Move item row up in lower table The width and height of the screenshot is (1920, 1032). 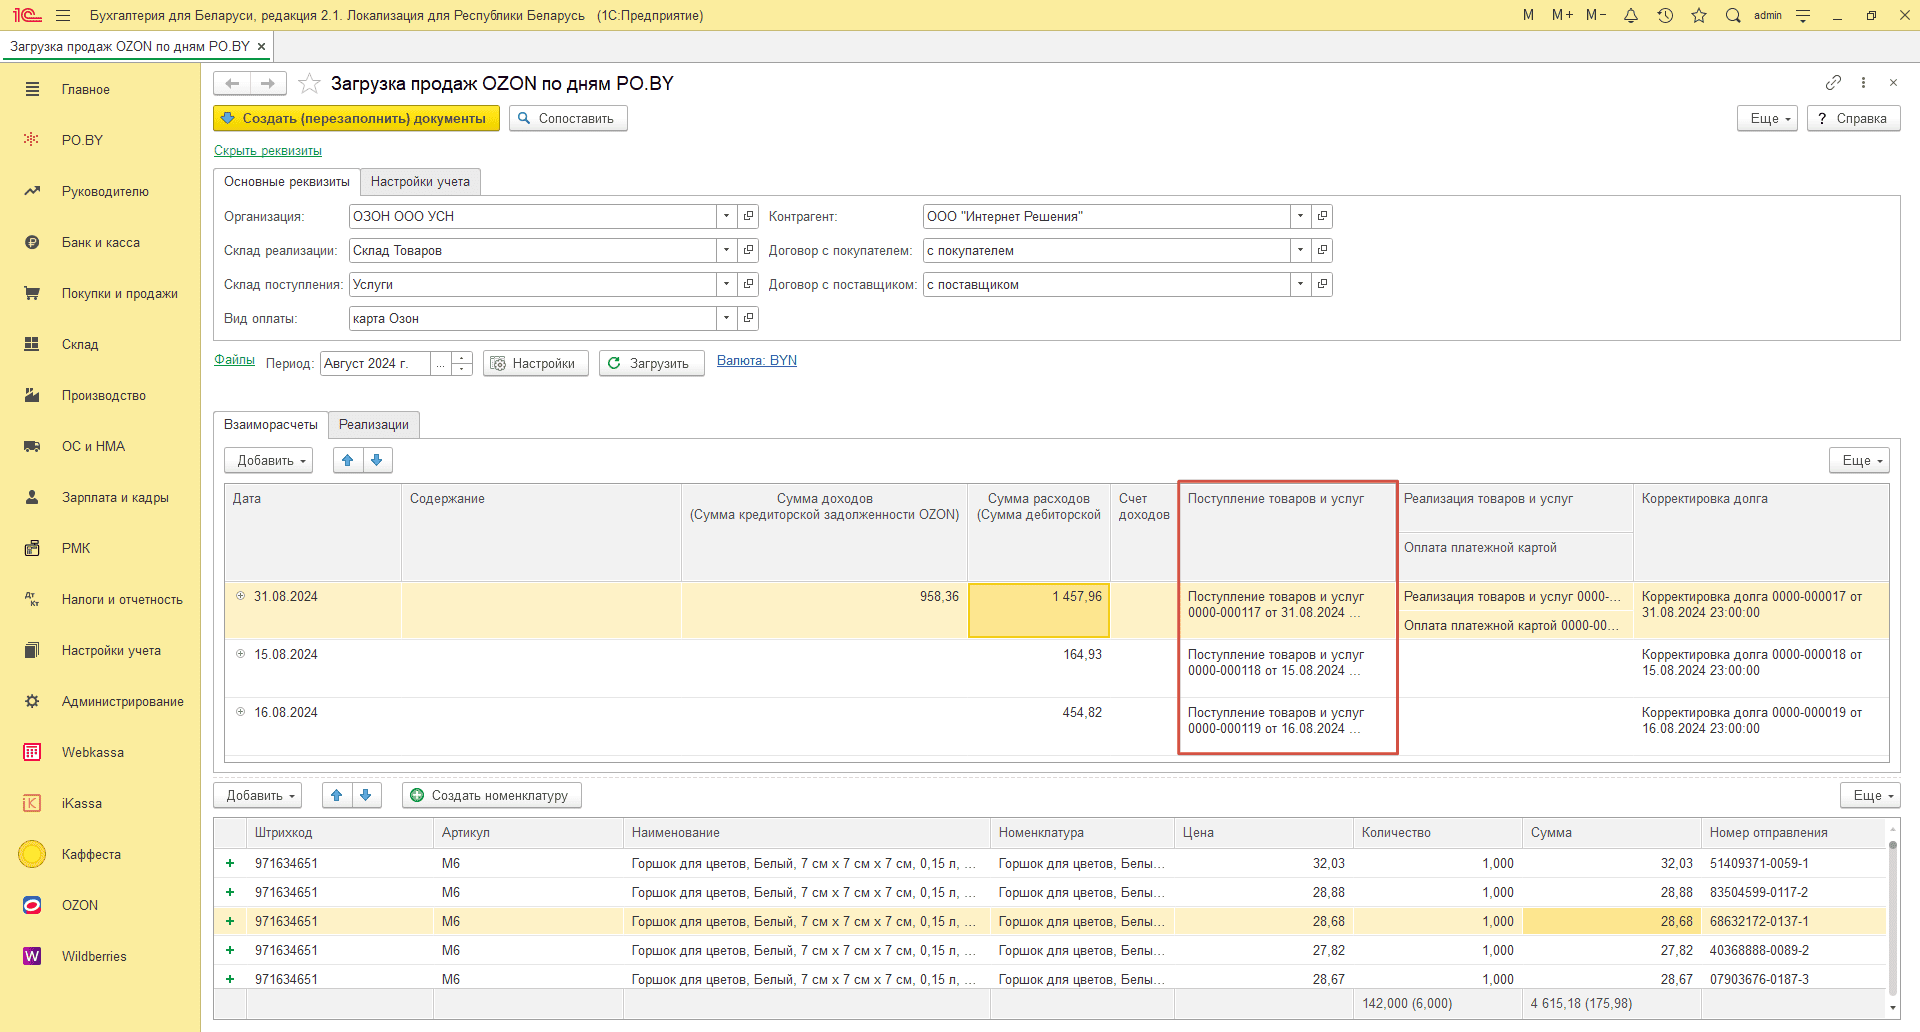click(337, 795)
